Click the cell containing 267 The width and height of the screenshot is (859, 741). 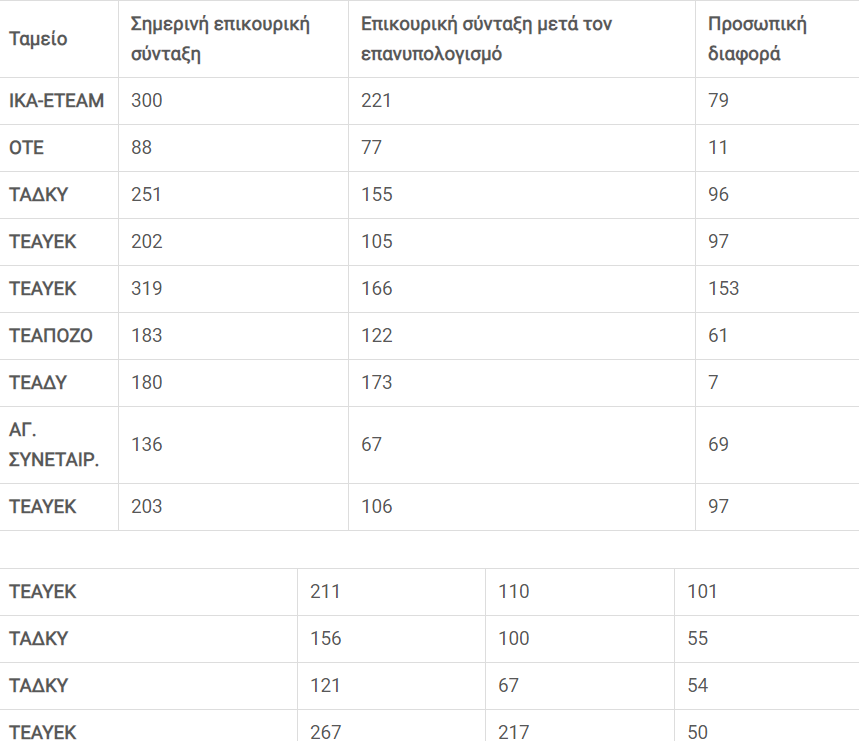tap(326, 732)
